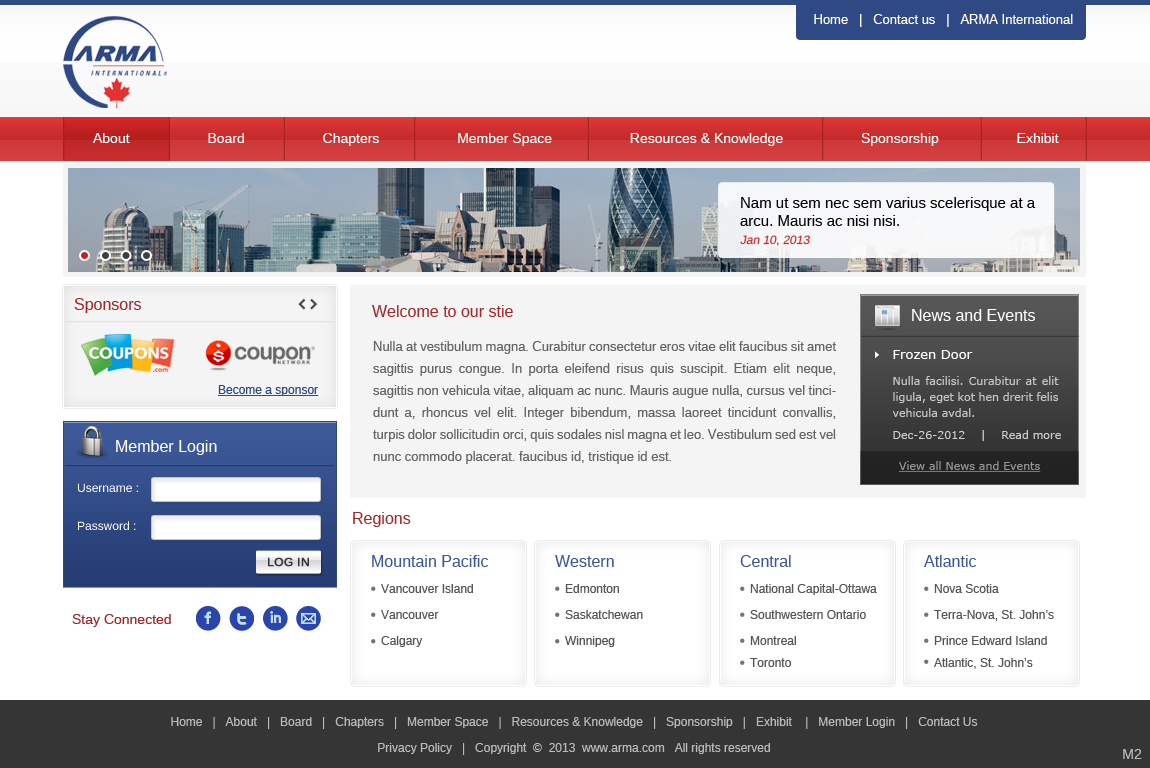
Task: Expand the Frozen Door news arrow
Action: pos(876,355)
